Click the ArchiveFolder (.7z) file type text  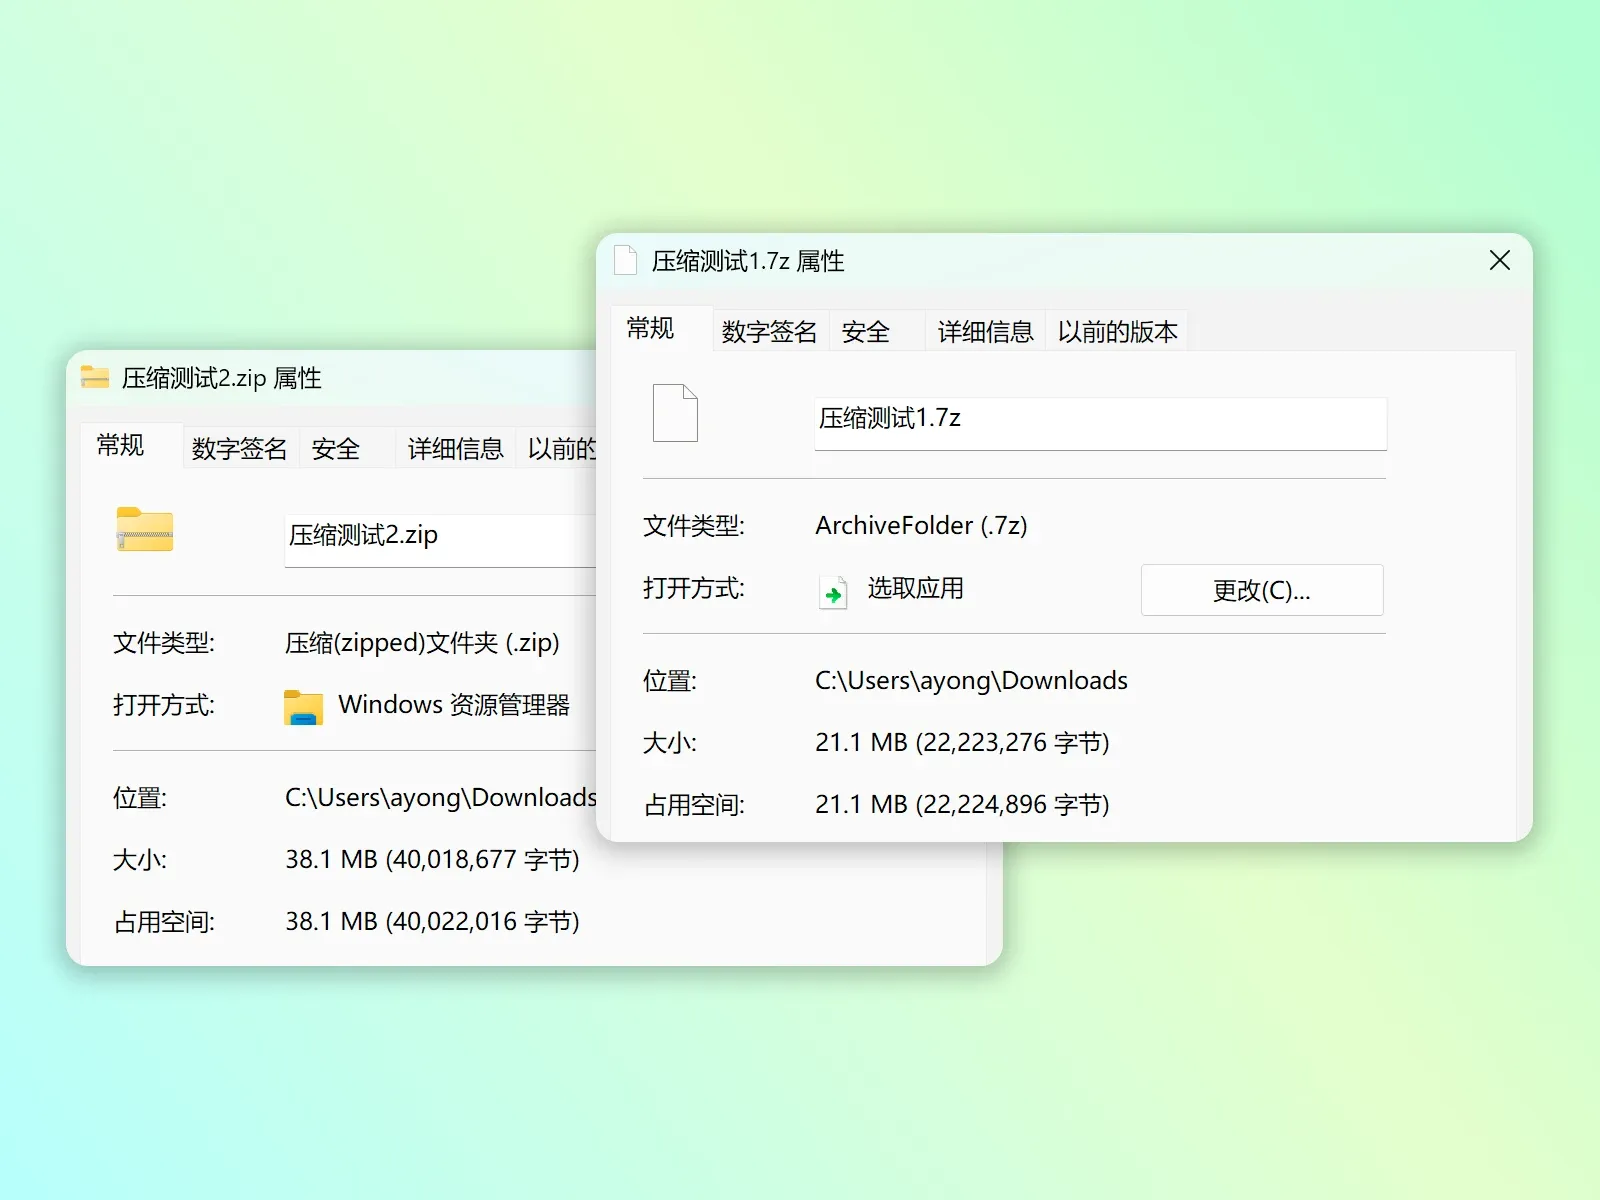point(921,525)
